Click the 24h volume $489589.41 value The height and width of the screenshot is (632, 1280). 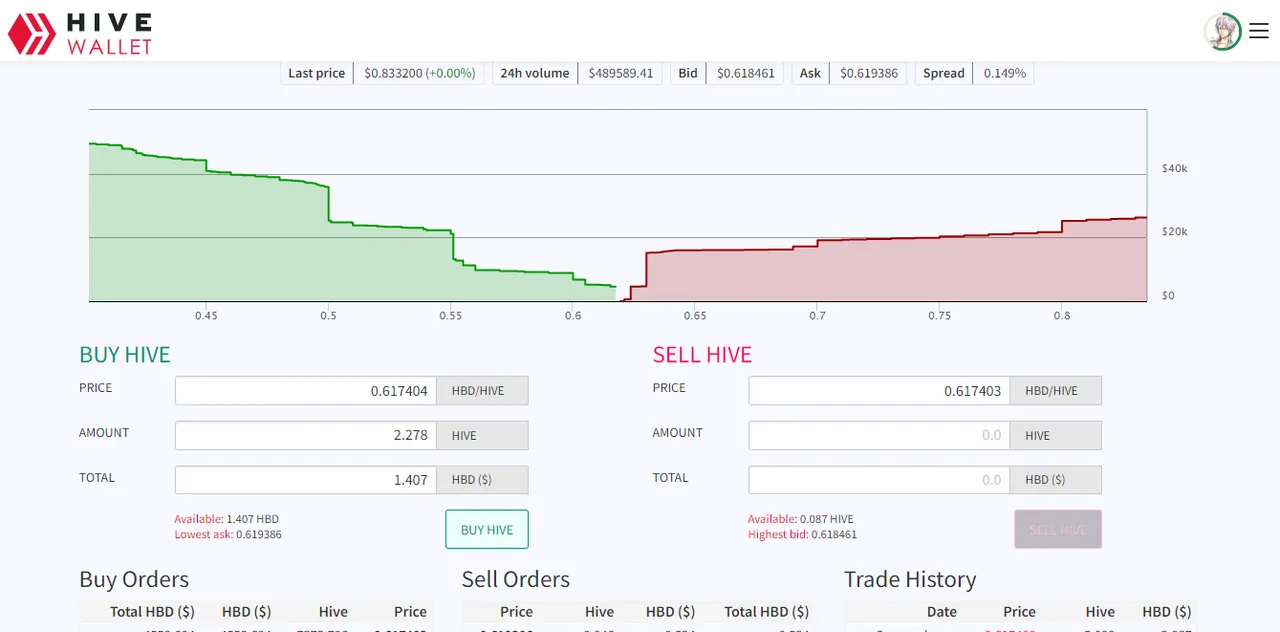pos(620,73)
